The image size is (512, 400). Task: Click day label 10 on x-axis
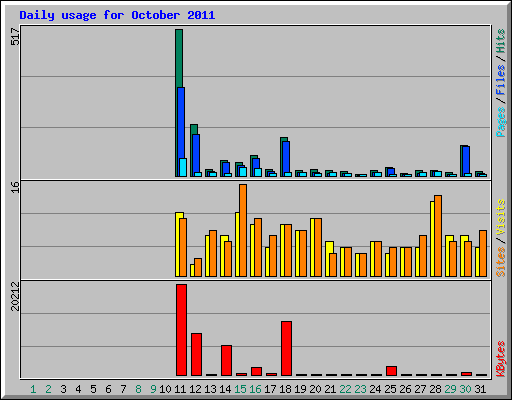pos(165,389)
